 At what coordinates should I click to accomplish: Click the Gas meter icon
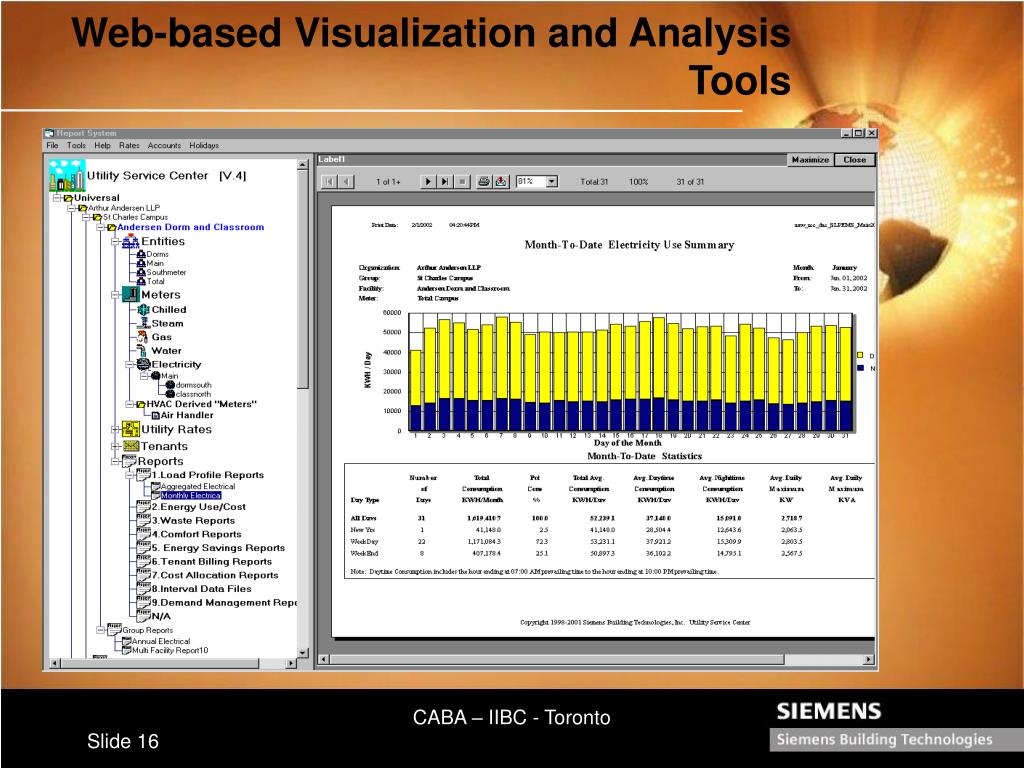[143, 337]
